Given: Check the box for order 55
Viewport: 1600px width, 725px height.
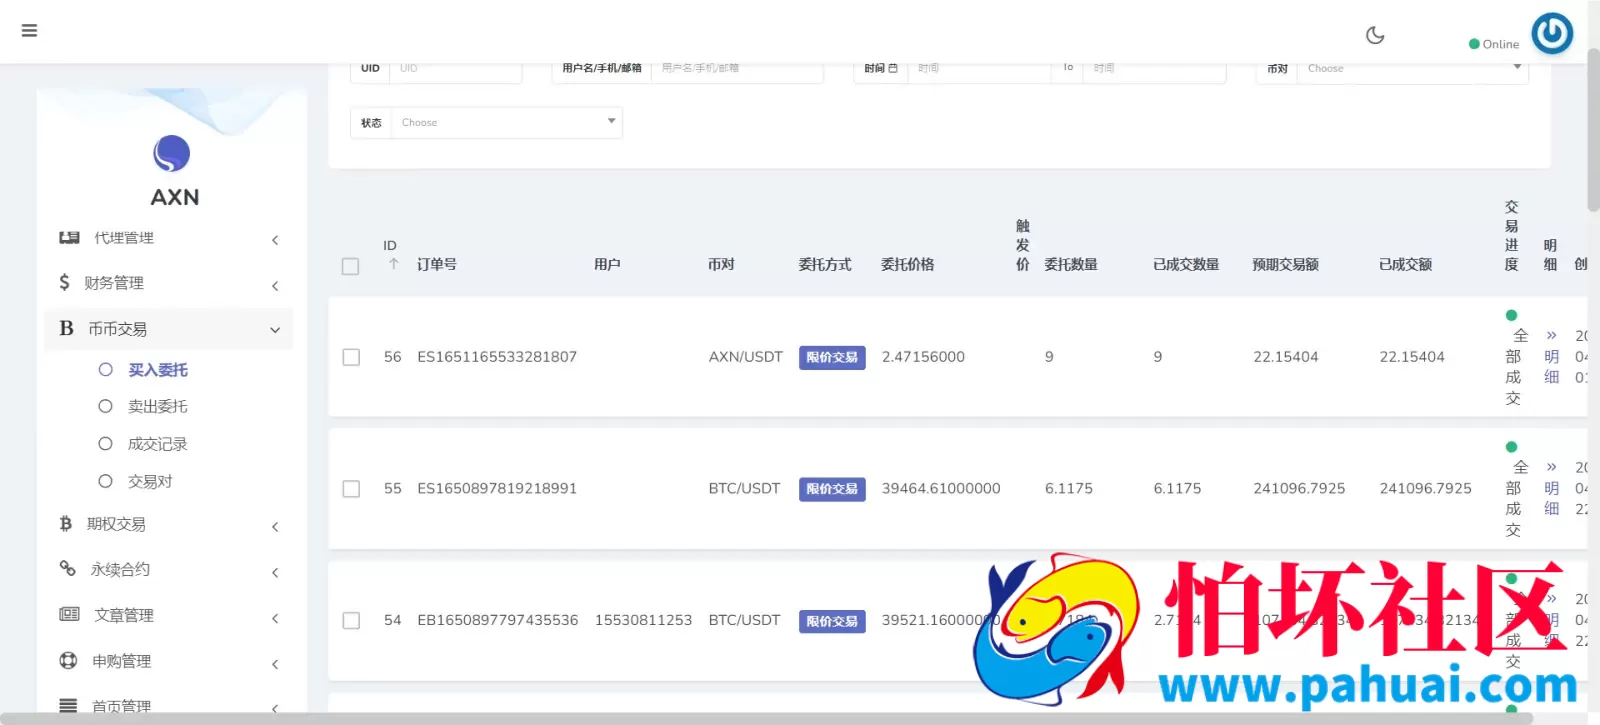Looking at the screenshot, I should [x=351, y=489].
